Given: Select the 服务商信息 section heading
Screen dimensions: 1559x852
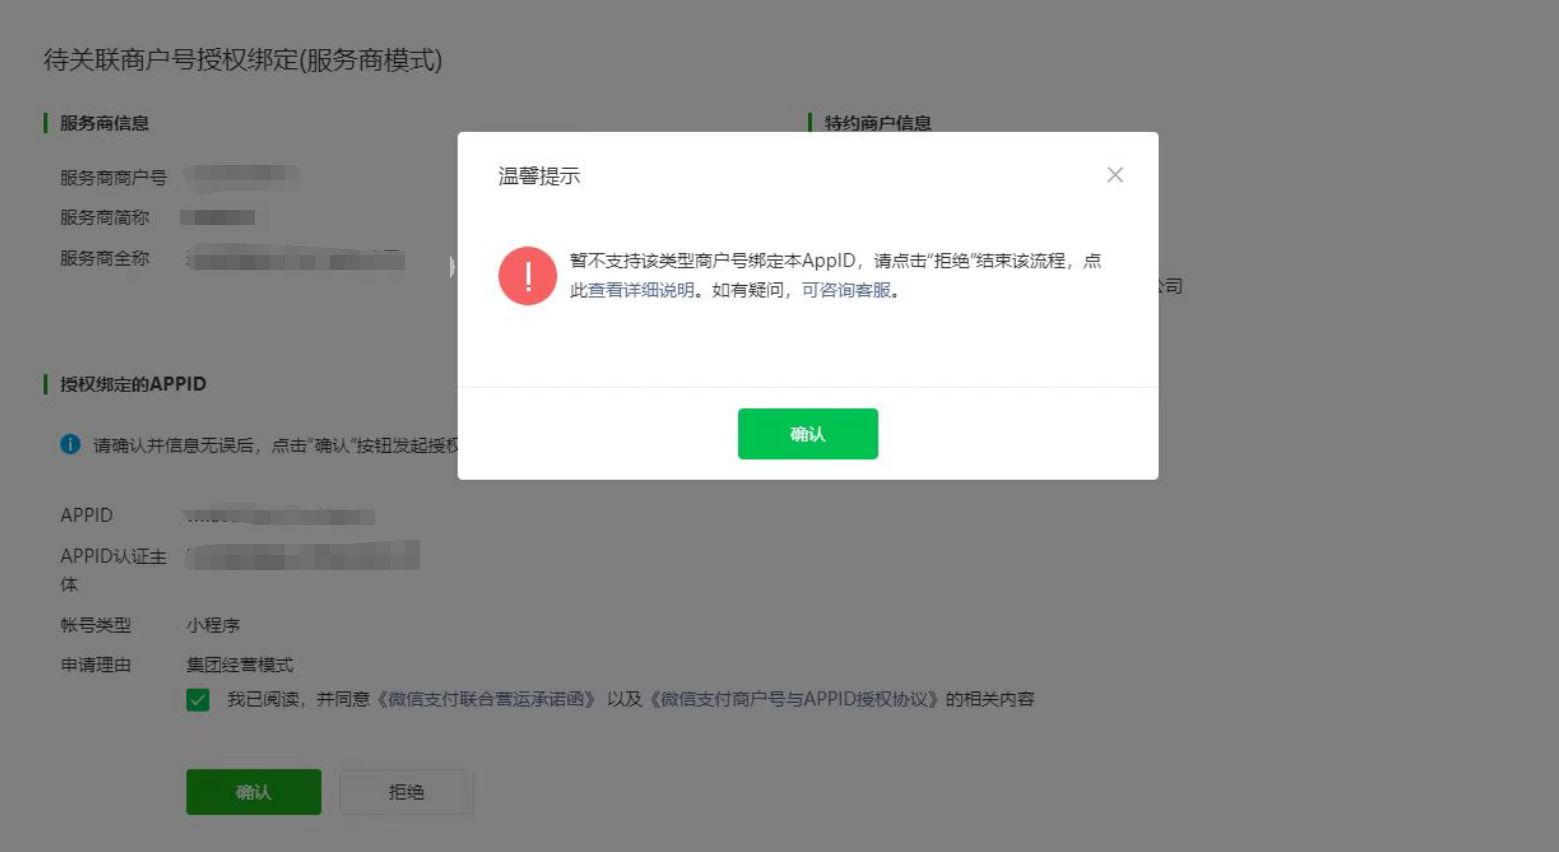Looking at the screenshot, I should click(104, 123).
